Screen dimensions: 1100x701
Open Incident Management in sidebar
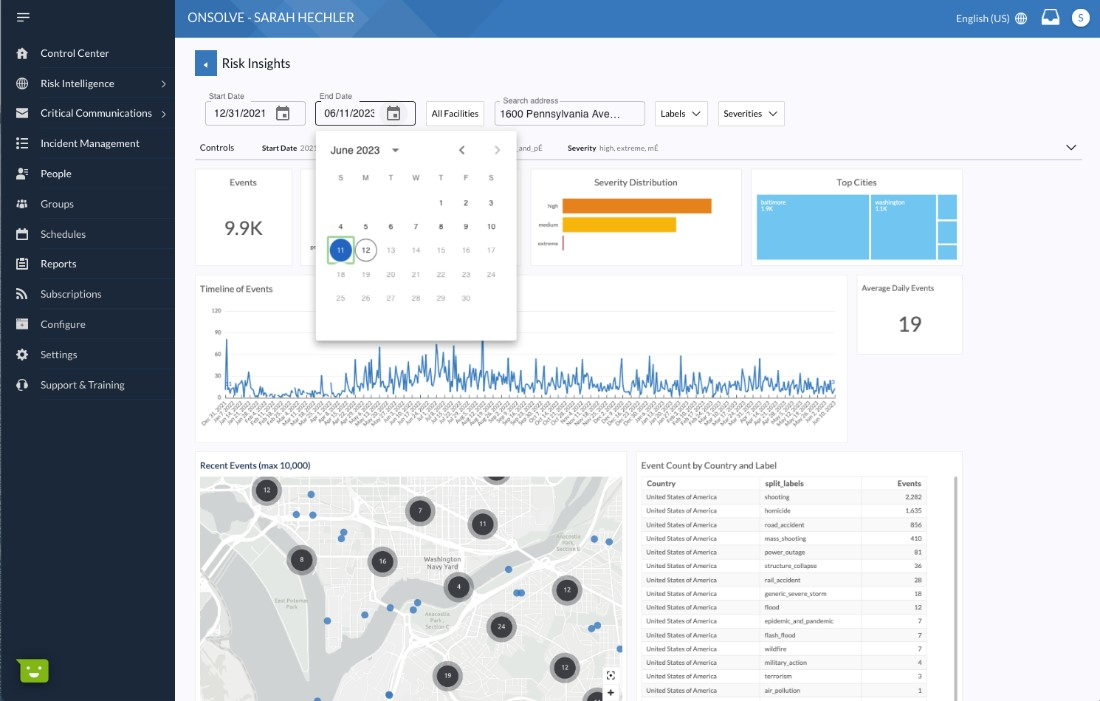pos(89,144)
